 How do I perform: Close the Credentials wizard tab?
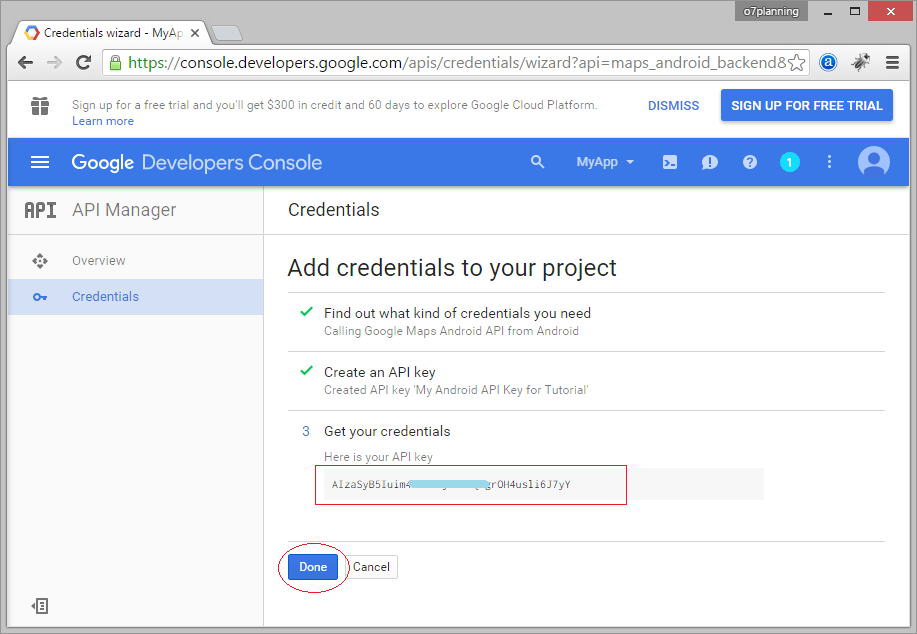(x=195, y=33)
